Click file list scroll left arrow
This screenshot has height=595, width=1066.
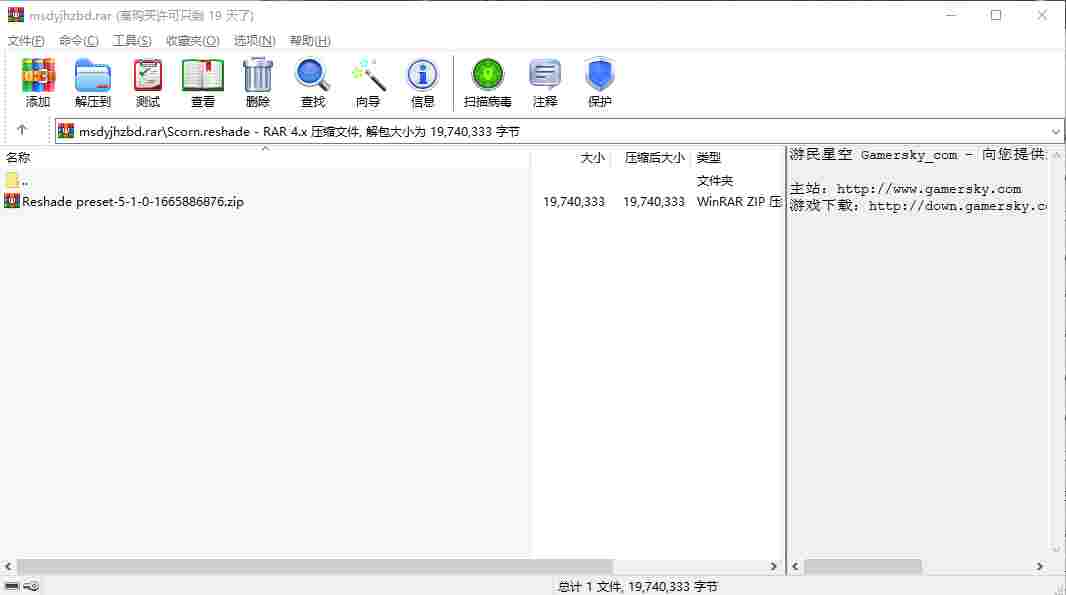pos(7,566)
